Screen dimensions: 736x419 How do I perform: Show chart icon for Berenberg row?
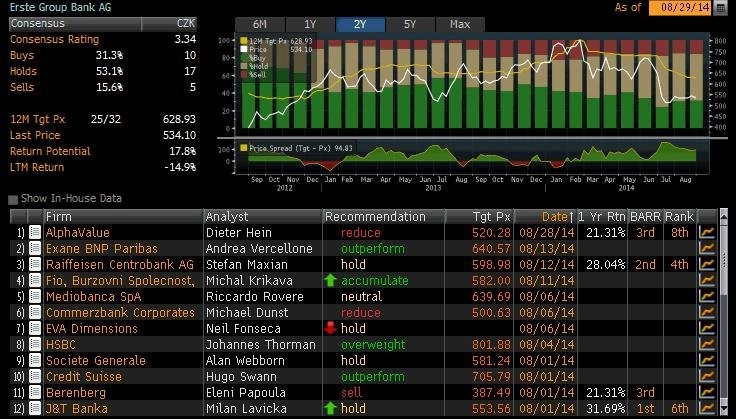pyautogui.click(x=706, y=392)
